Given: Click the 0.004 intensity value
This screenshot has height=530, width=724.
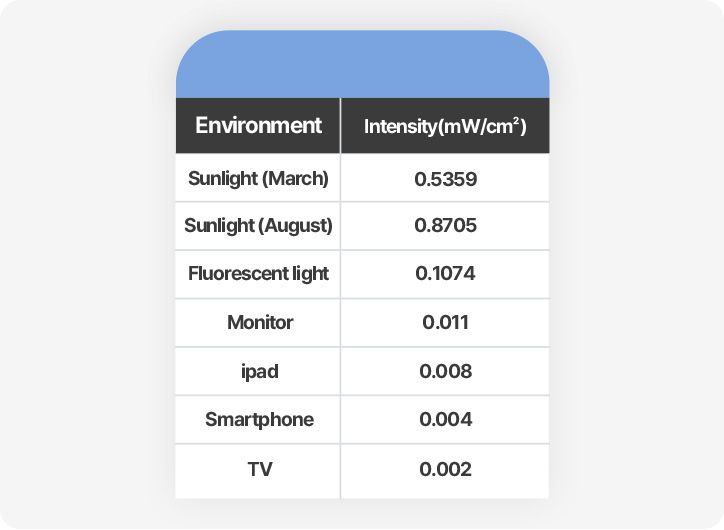Looking at the screenshot, I should (446, 419).
